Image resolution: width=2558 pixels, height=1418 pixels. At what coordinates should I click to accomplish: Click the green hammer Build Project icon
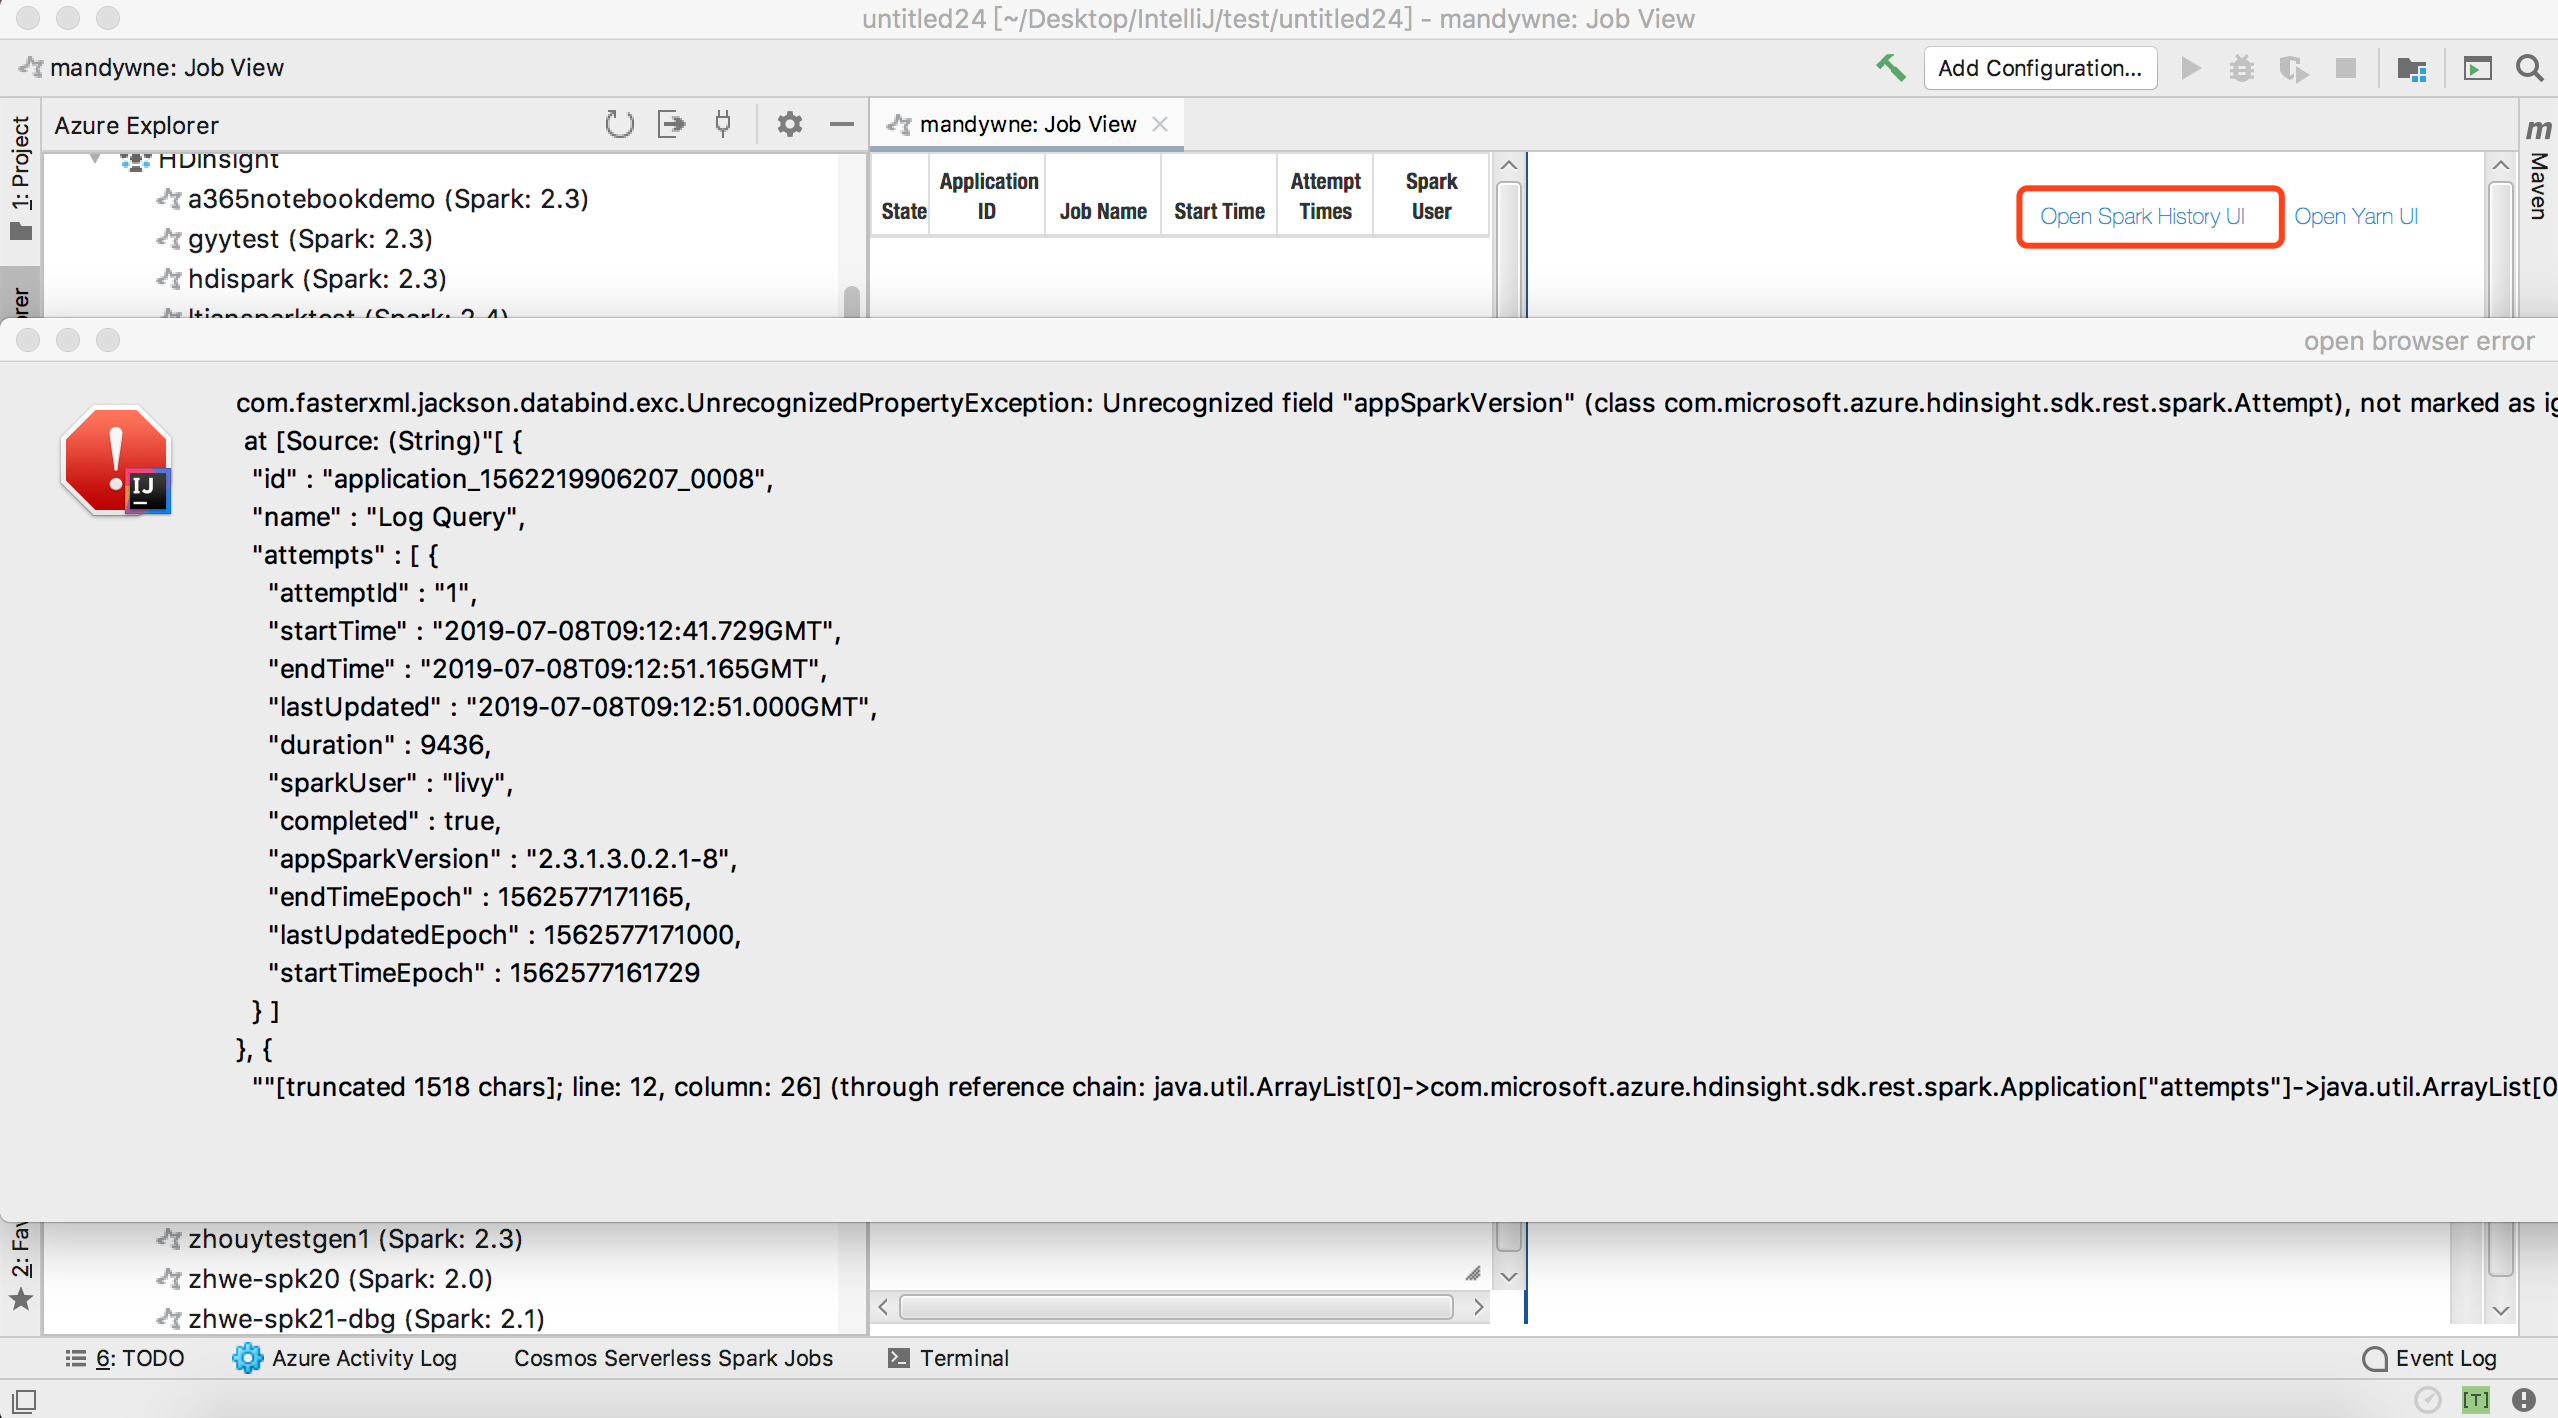(1890, 68)
